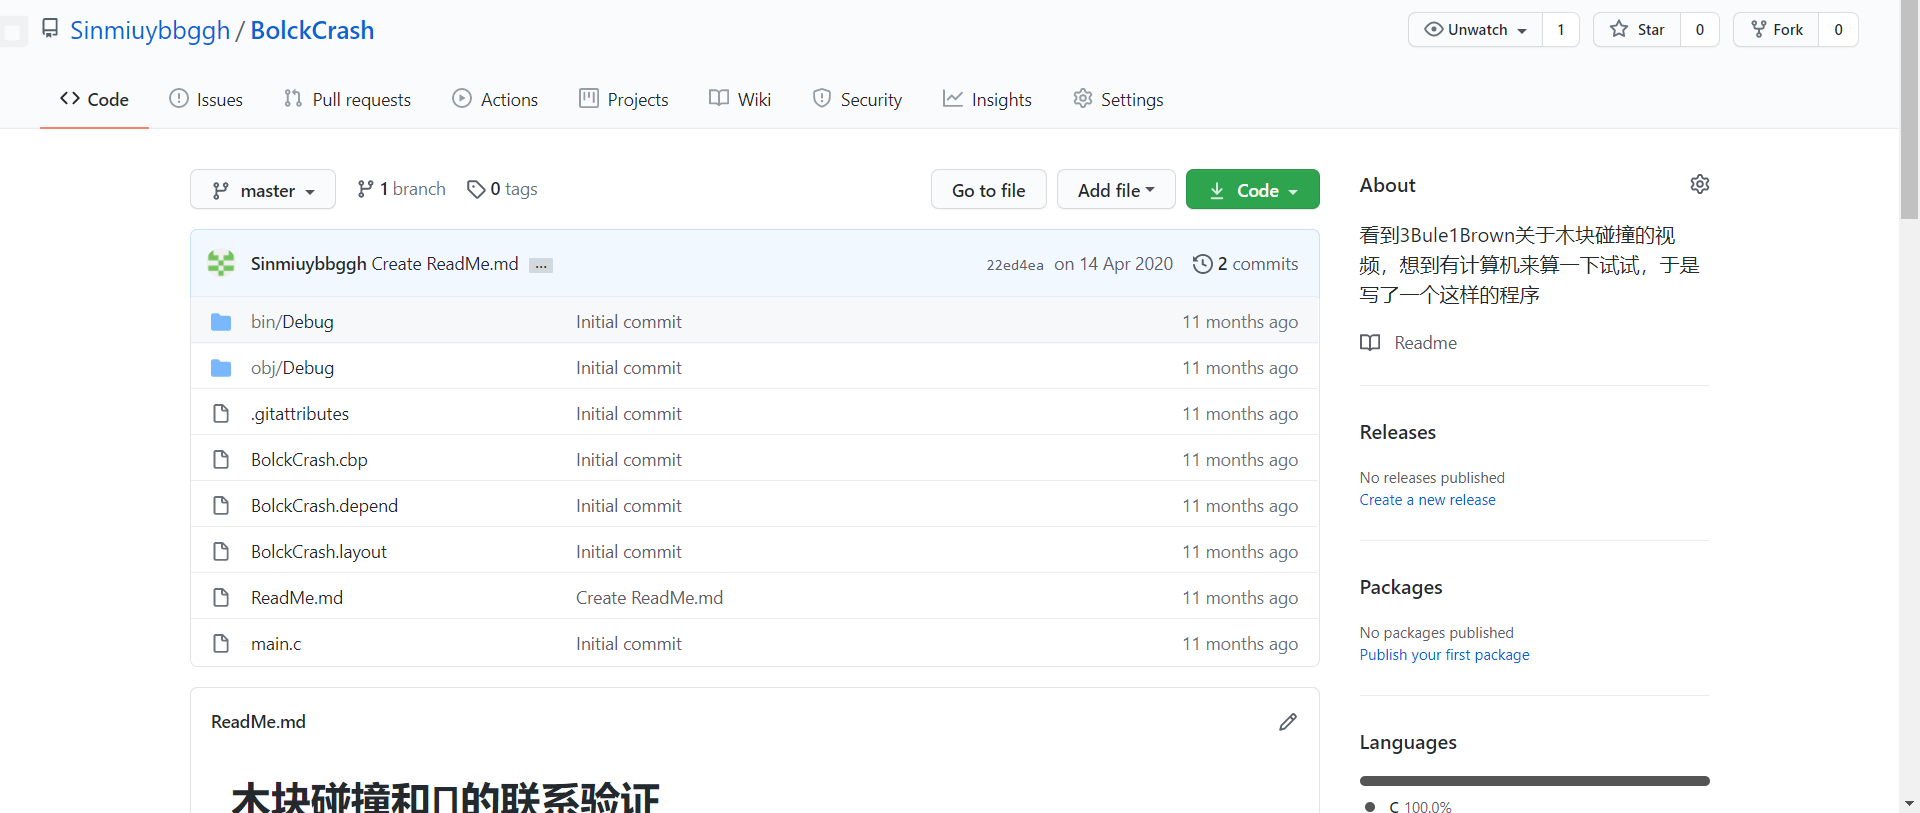Viewport: 1920px width, 813px height.
Task: View the 1 branch link
Action: tap(401, 189)
